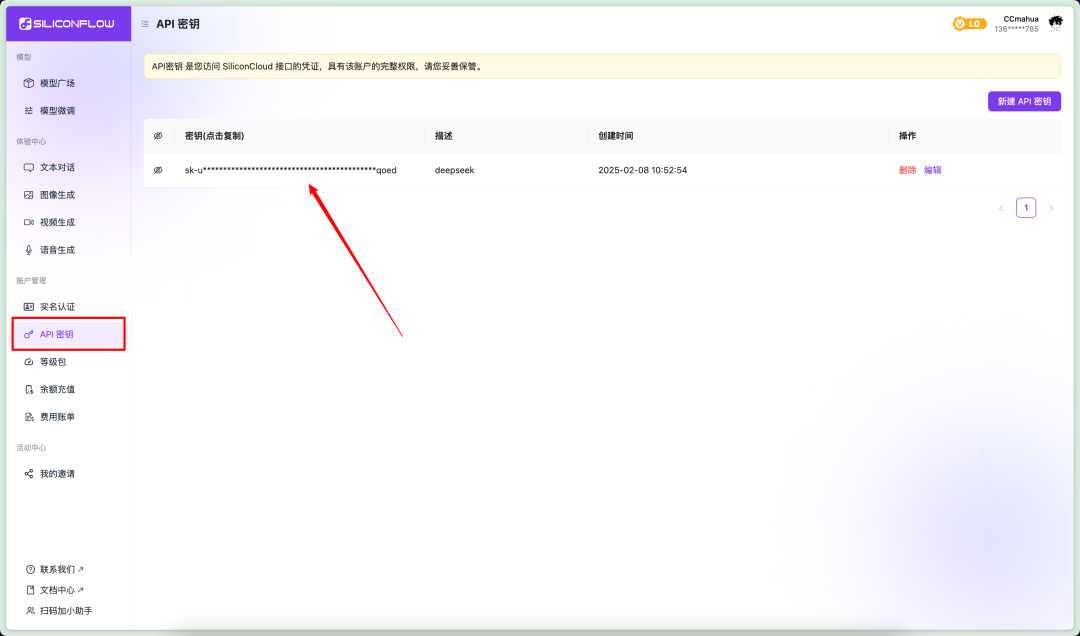The image size is (1080, 636).
Task: Open 模型广场 from the sidebar
Action: tap(57, 83)
